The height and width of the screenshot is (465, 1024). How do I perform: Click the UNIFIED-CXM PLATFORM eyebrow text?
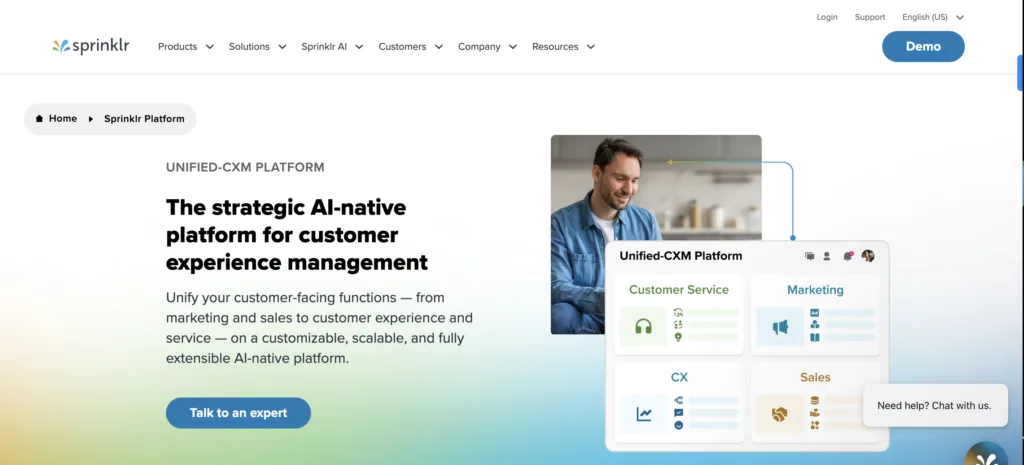(x=245, y=167)
